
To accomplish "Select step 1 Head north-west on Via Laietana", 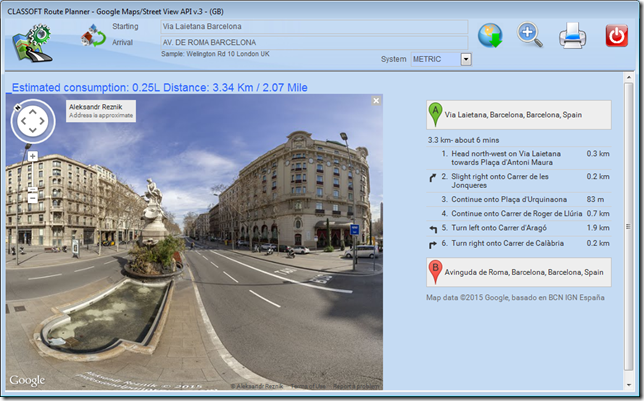I will 519,158.
